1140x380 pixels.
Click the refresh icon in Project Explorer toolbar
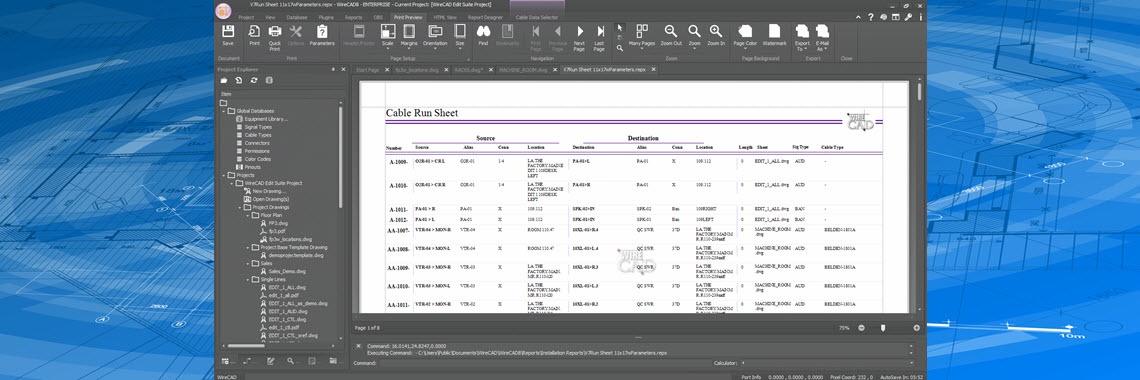[253, 80]
